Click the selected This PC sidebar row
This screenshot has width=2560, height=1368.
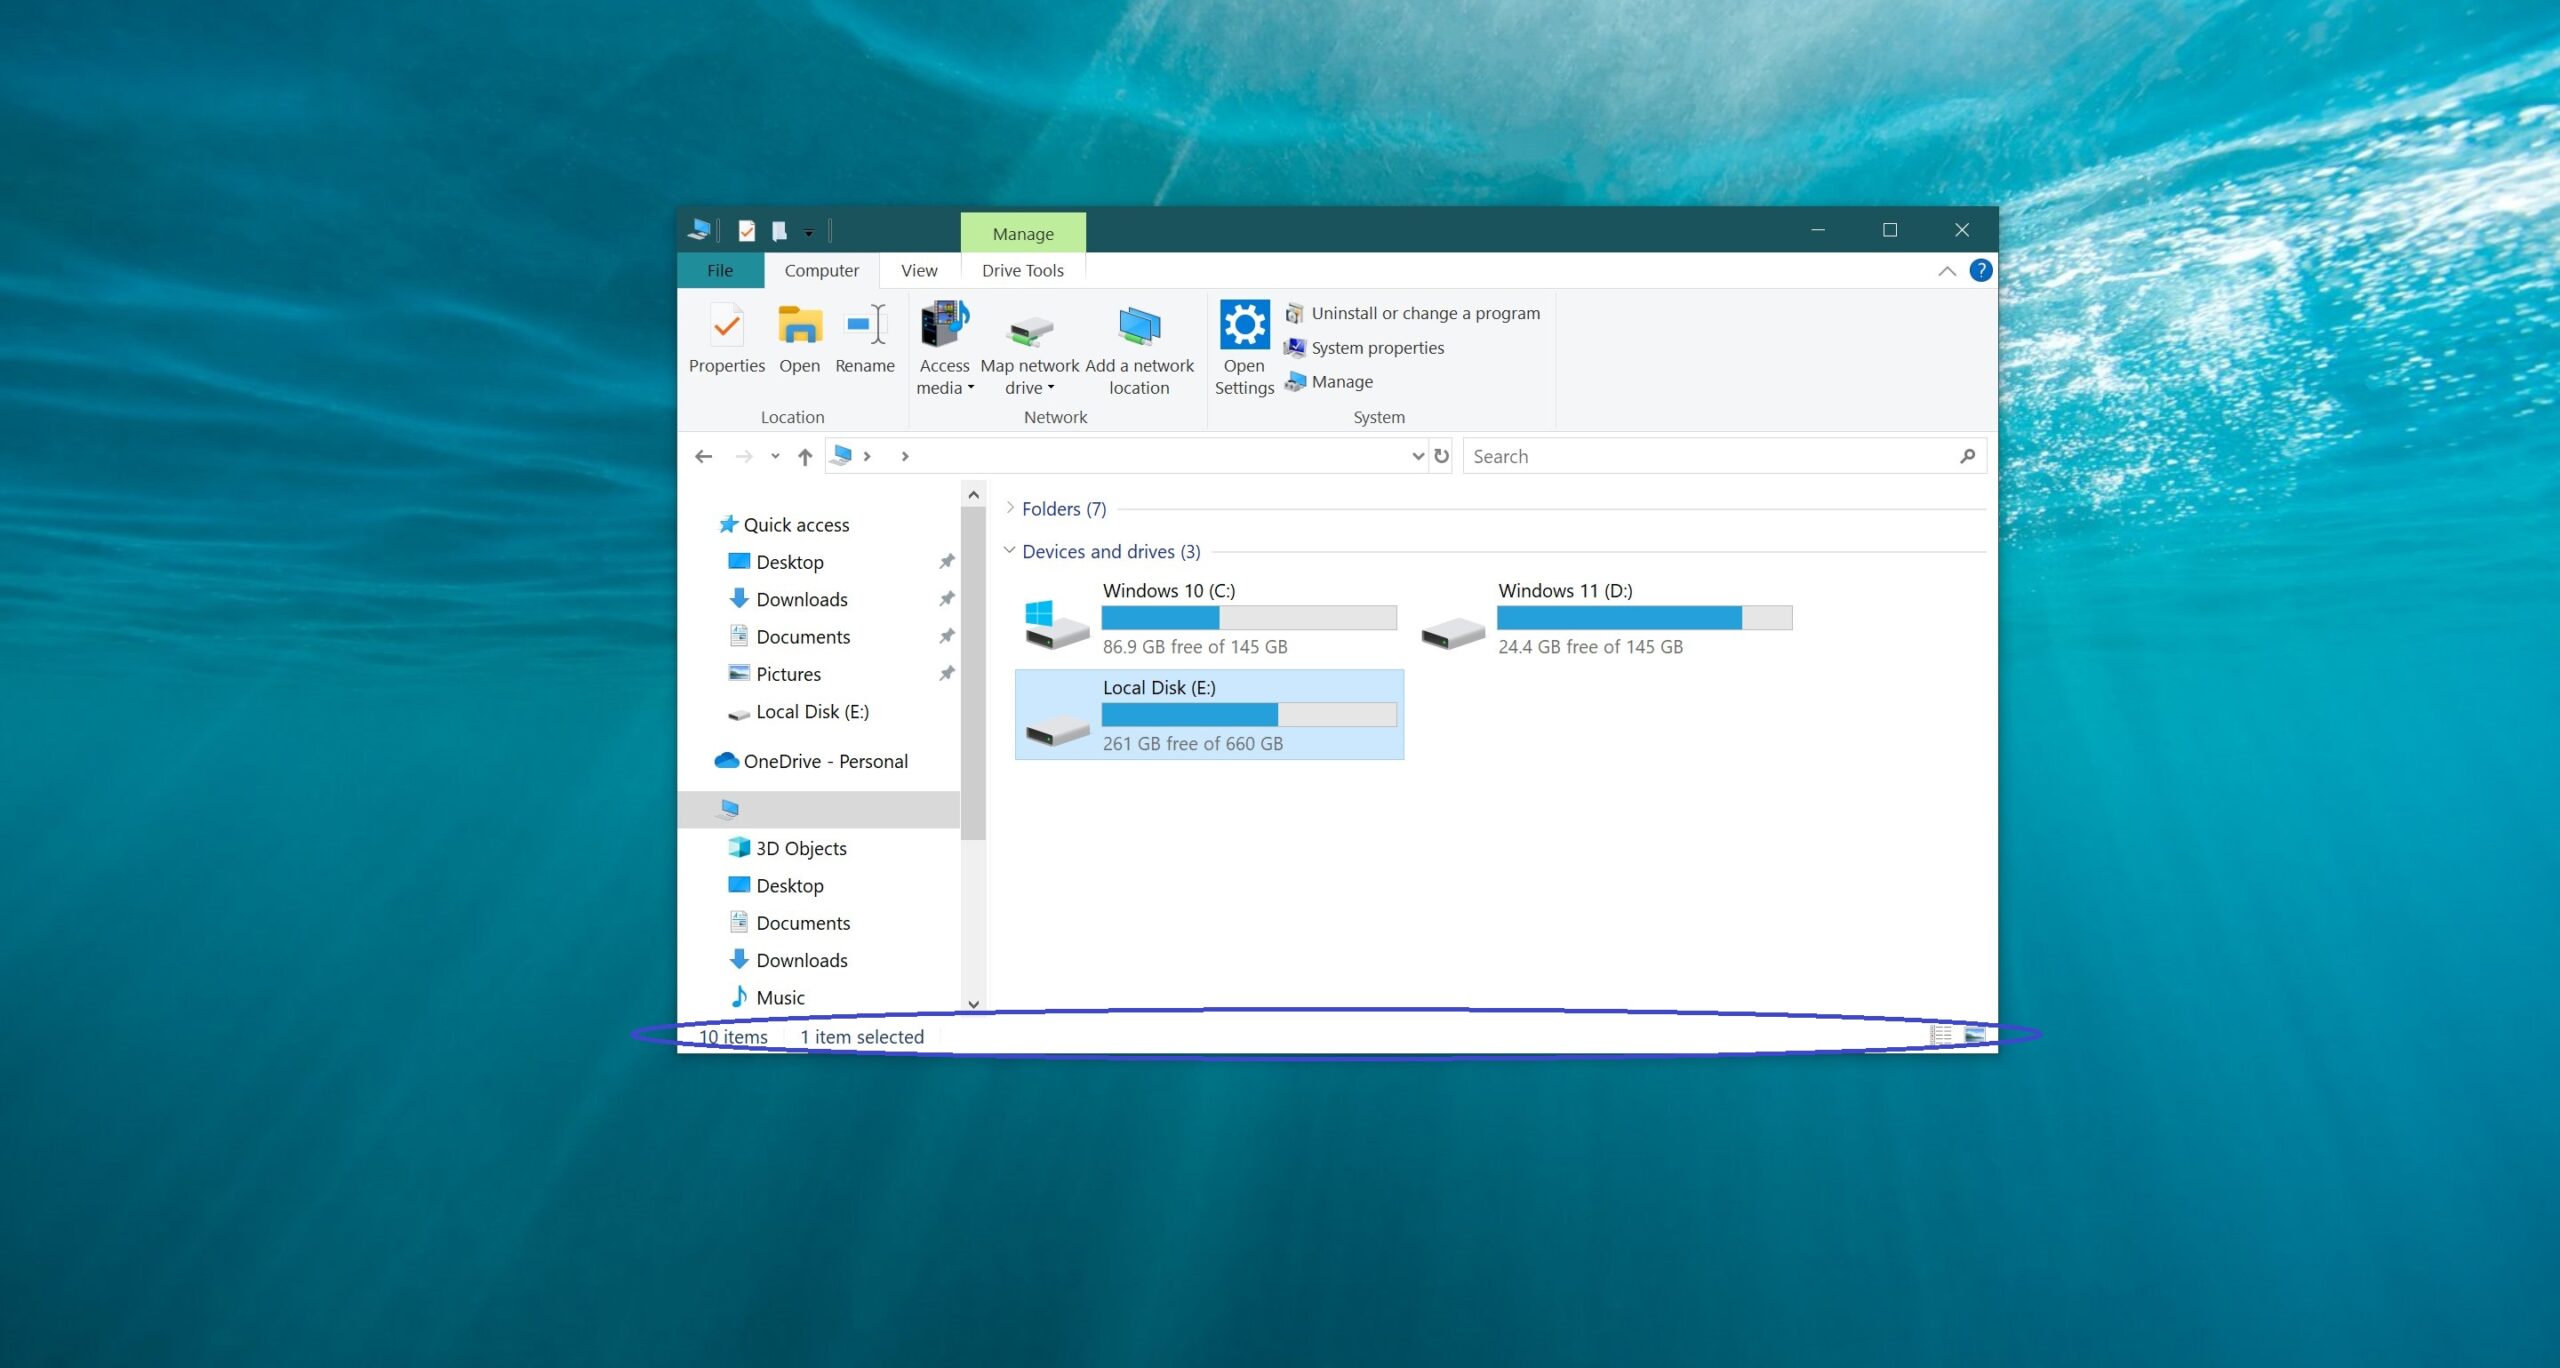coord(819,809)
